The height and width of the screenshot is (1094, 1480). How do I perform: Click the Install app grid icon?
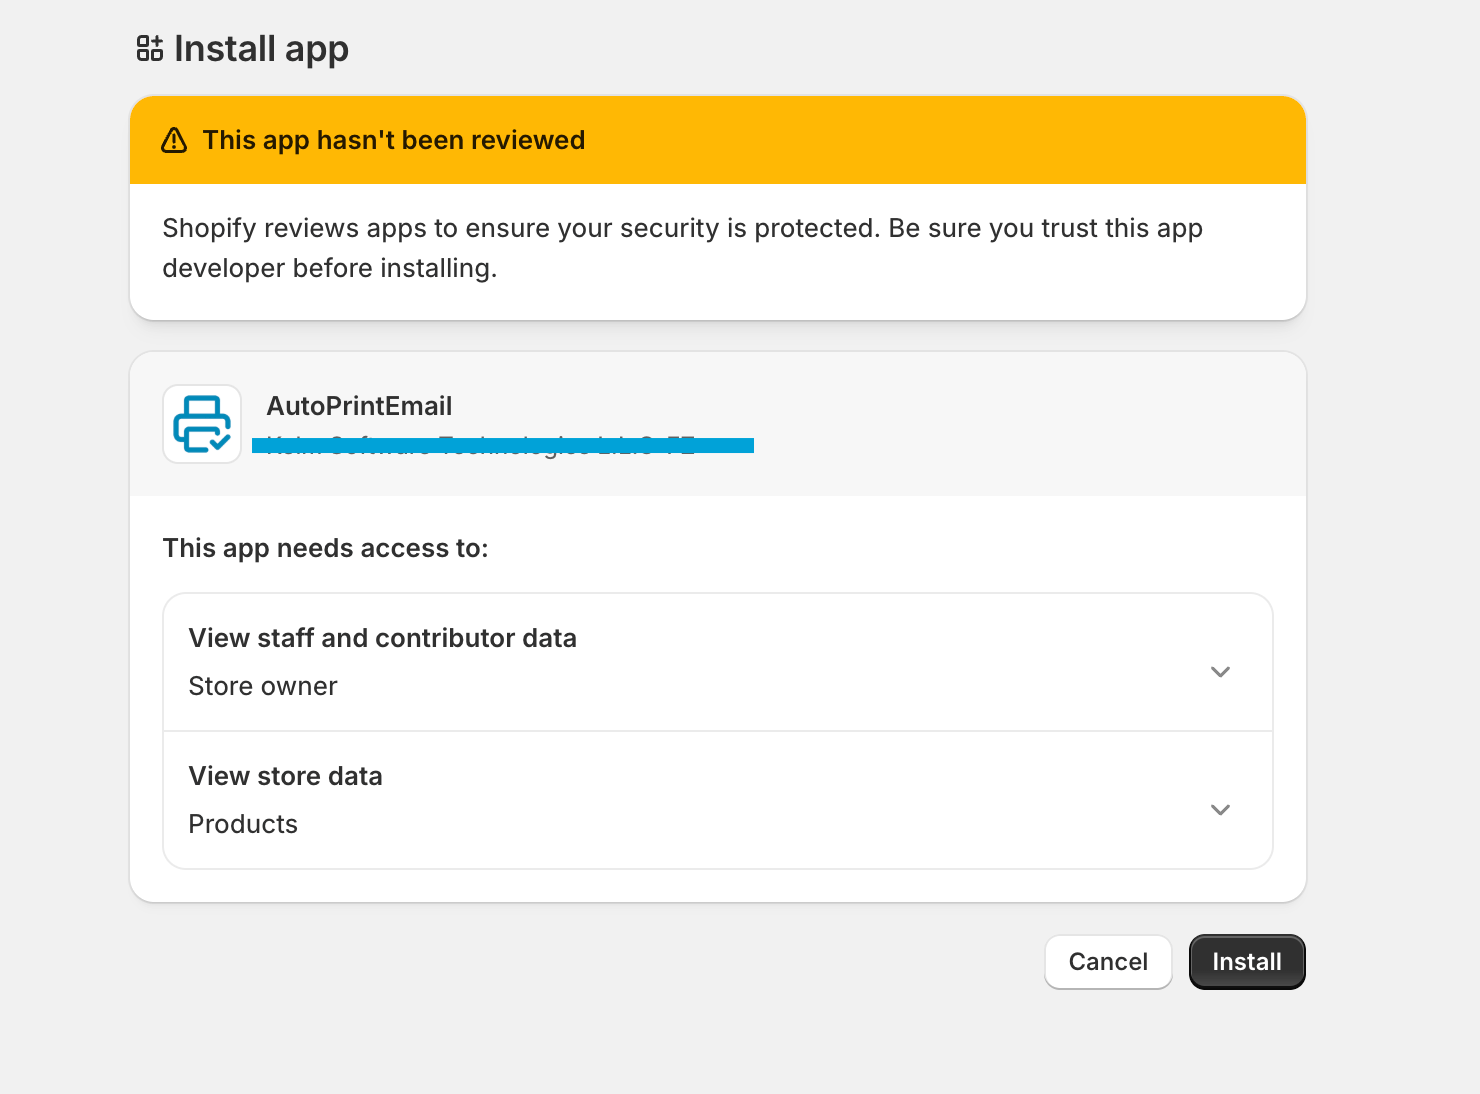pyautogui.click(x=150, y=48)
